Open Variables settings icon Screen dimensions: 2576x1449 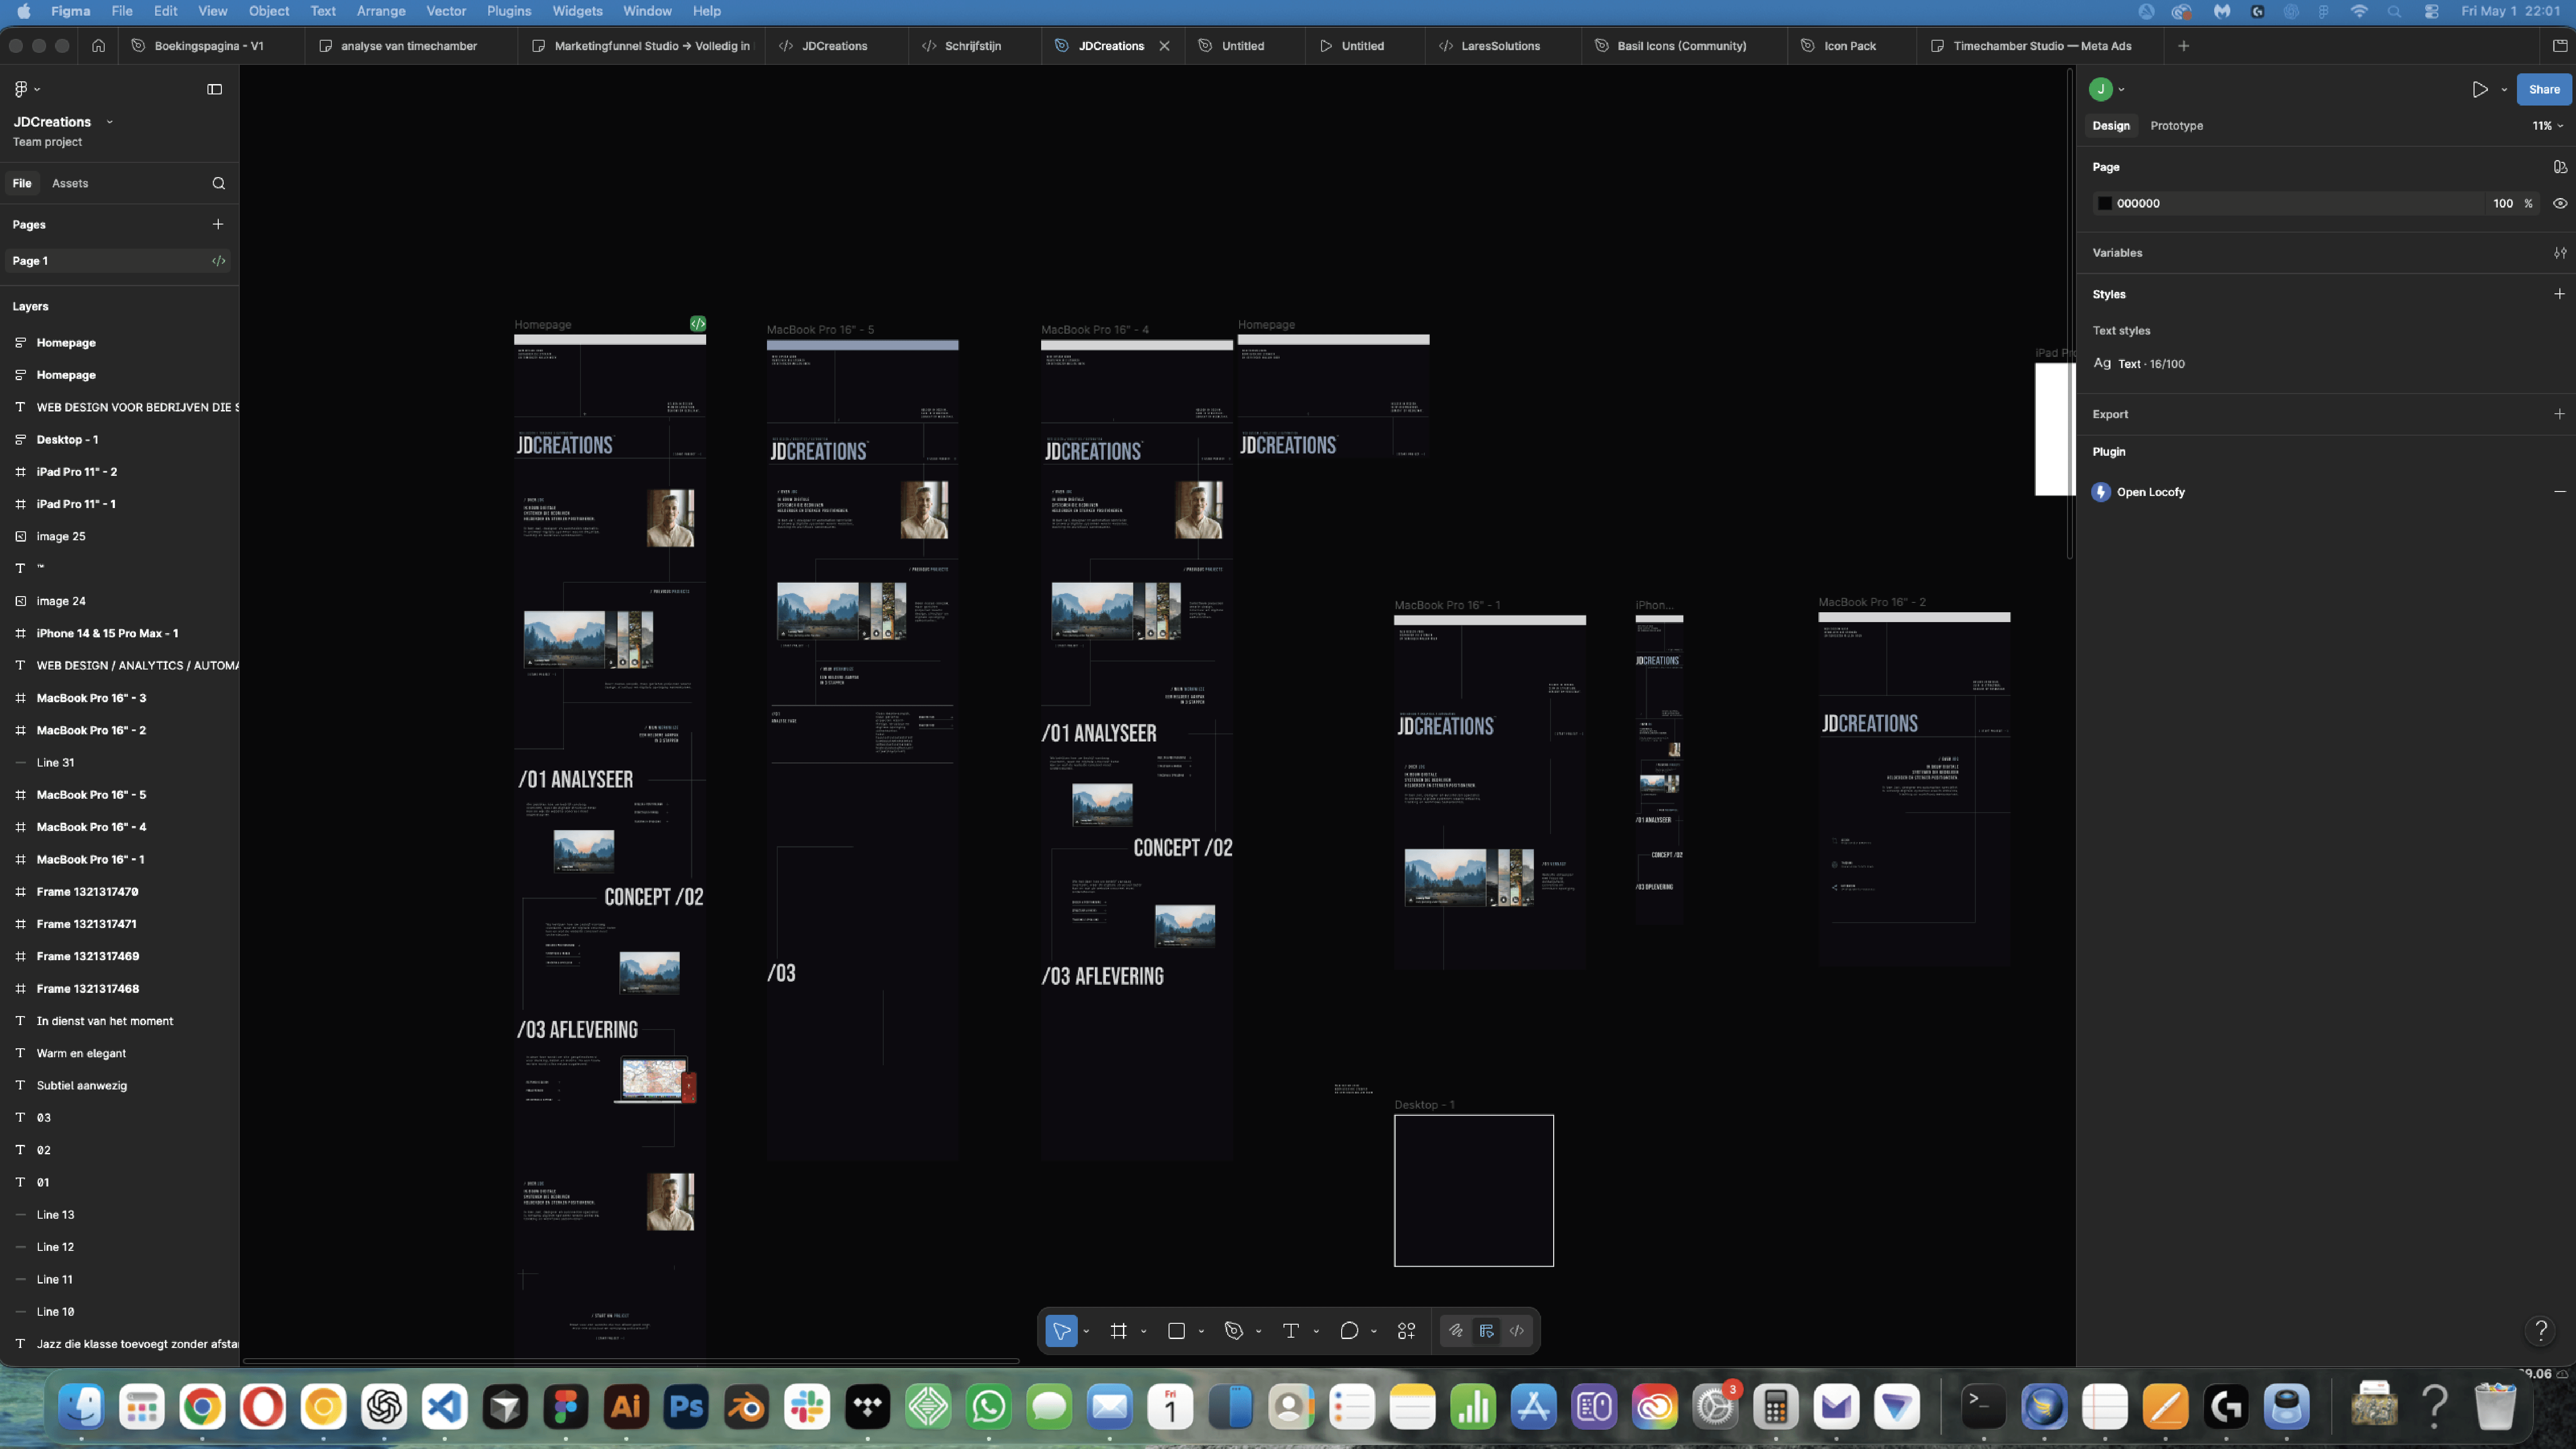[x=2559, y=253]
